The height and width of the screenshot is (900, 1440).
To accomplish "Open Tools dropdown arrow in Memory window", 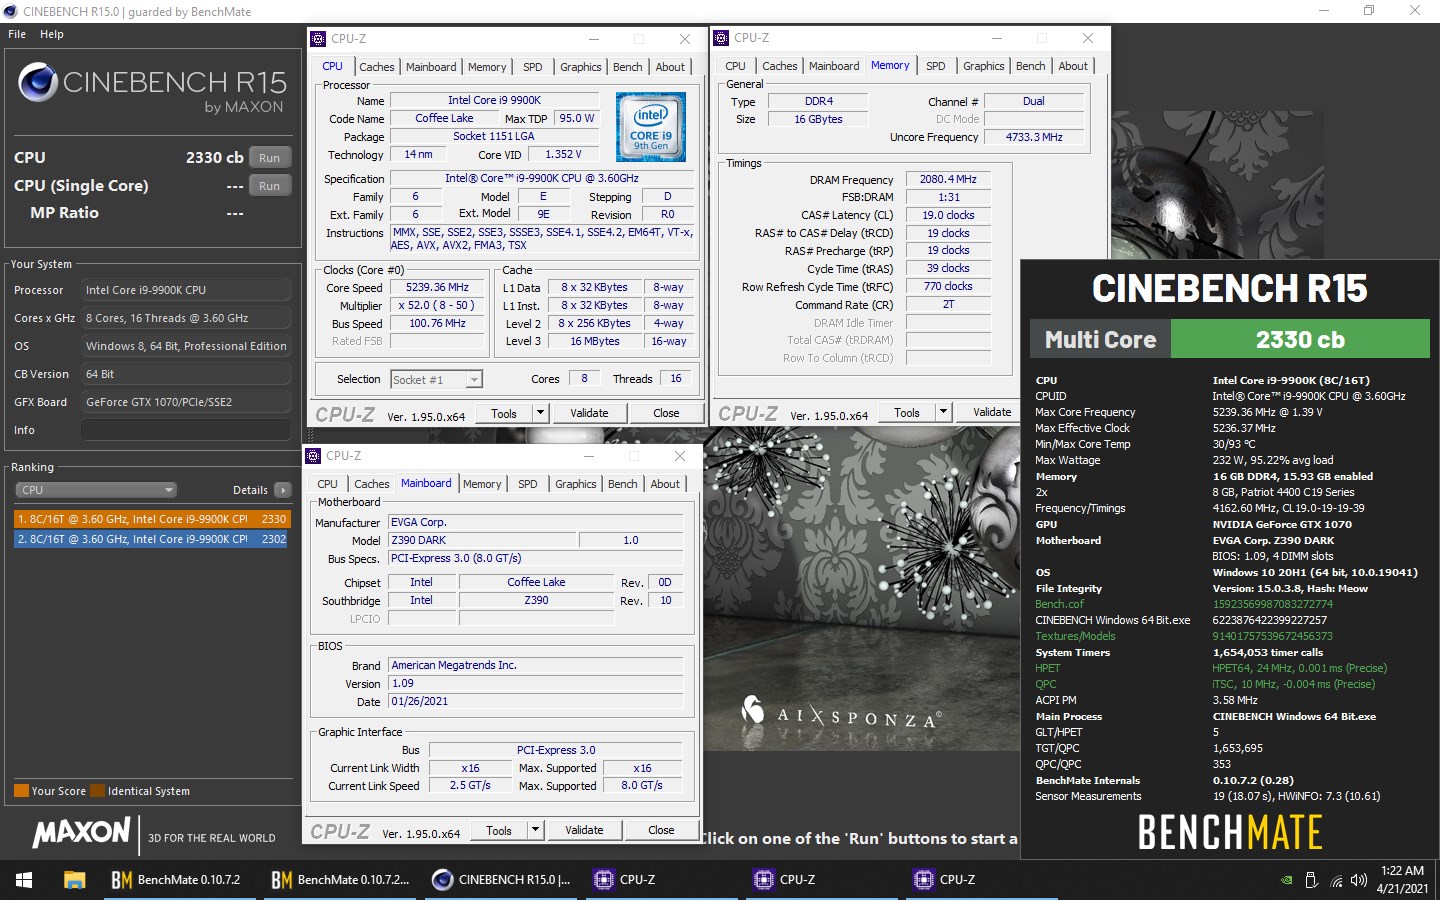I will click(x=942, y=412).
